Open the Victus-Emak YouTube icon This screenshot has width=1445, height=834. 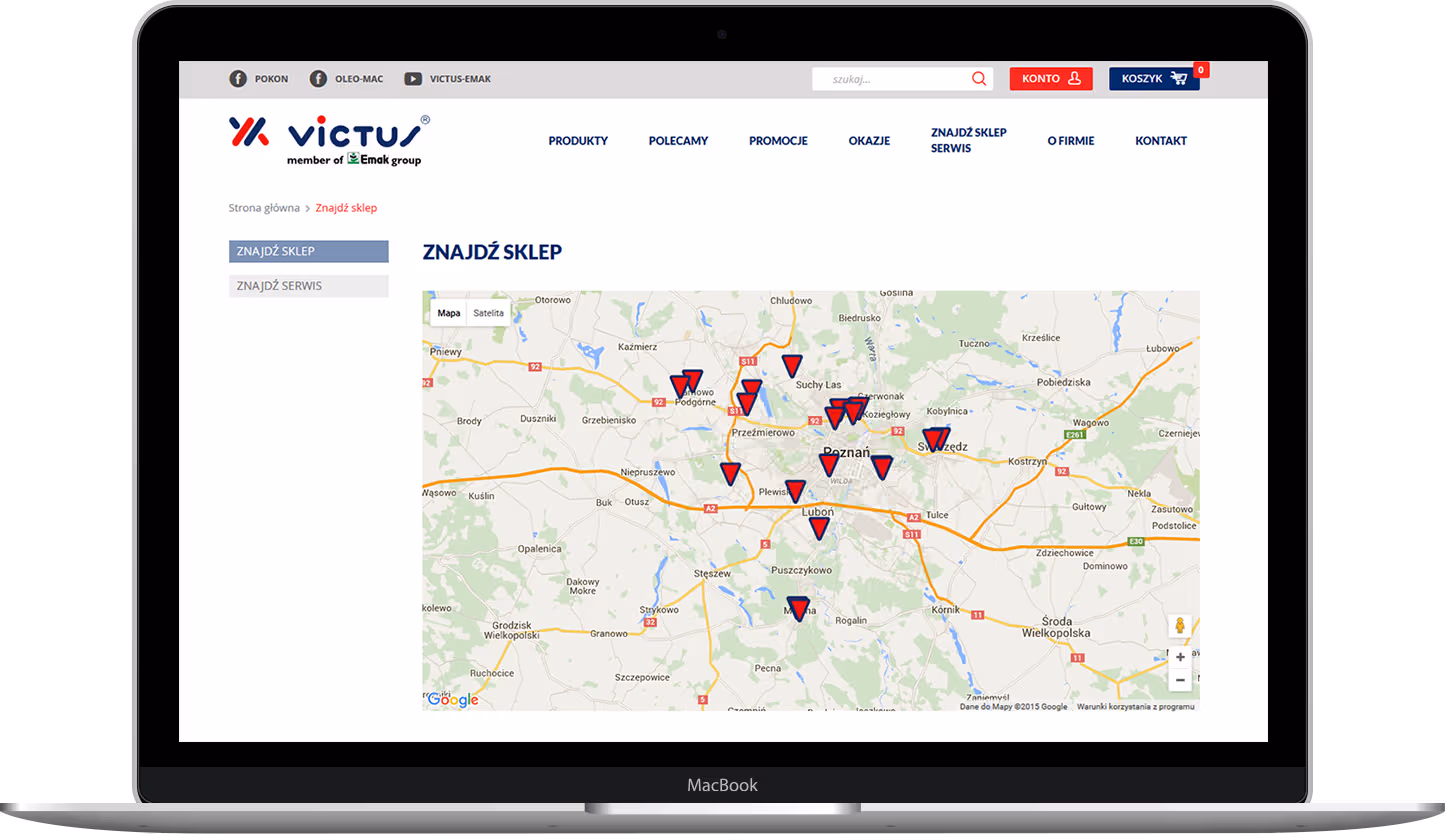413,79
